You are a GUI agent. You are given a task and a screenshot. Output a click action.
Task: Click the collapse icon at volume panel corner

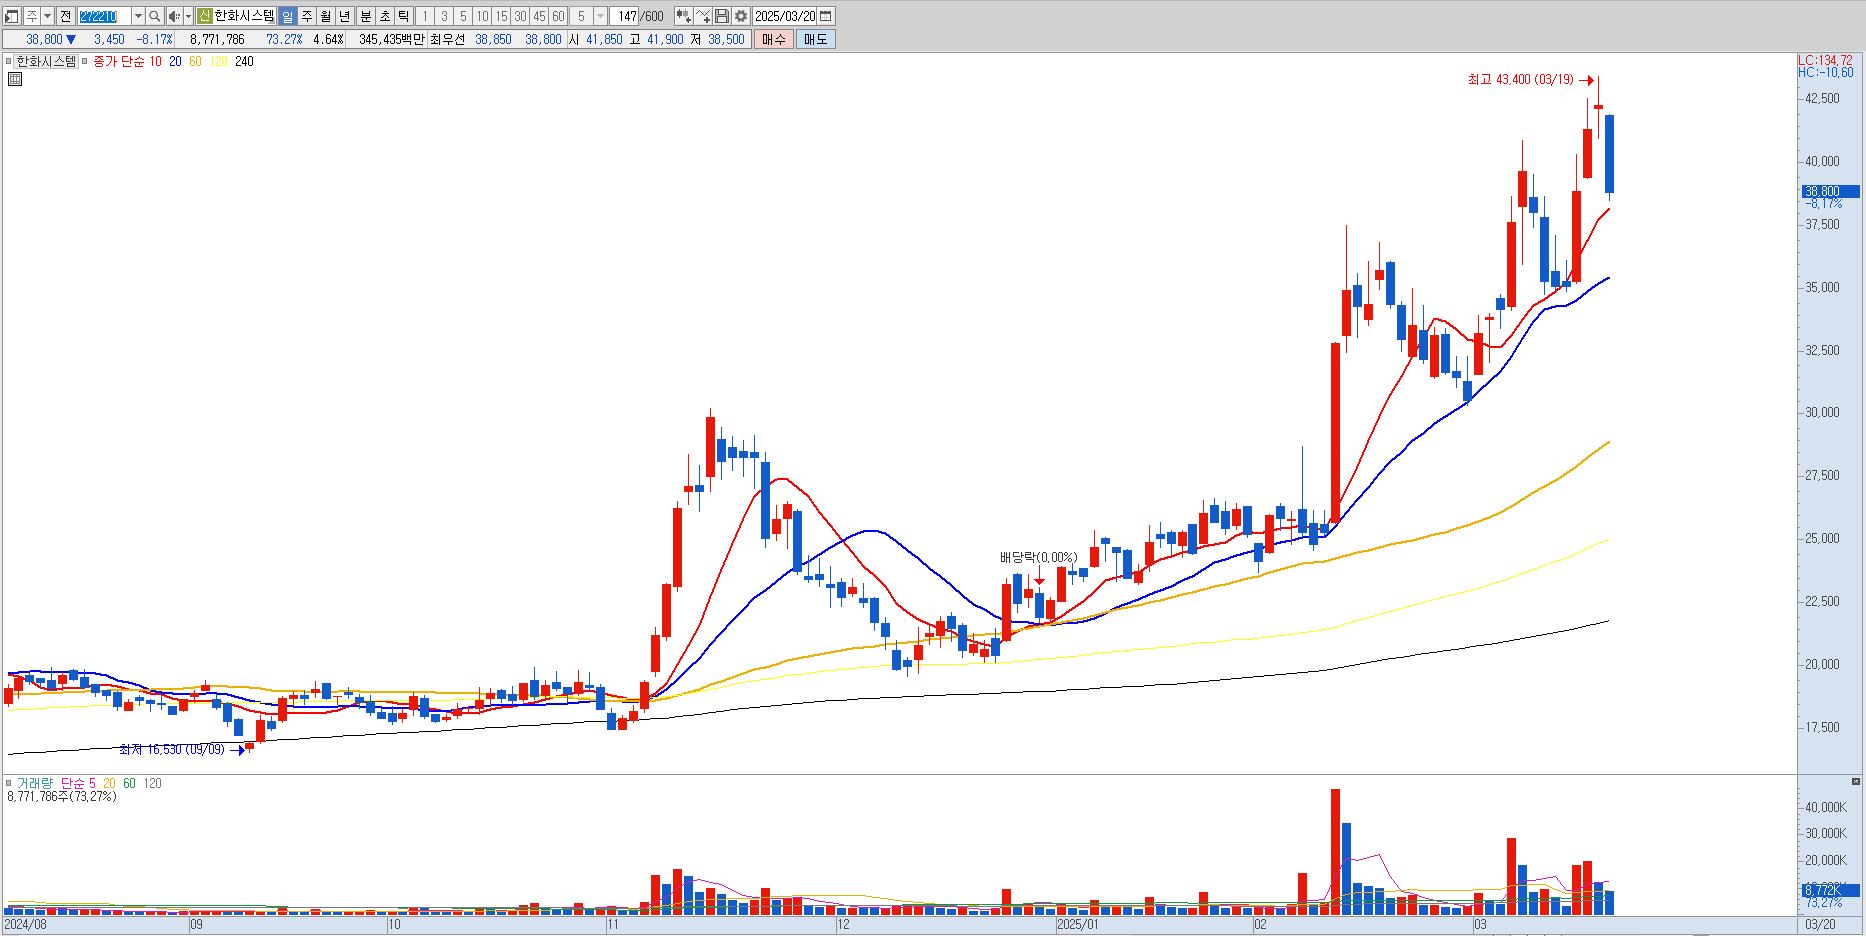pyautogui.click(x=1856, y=781)
